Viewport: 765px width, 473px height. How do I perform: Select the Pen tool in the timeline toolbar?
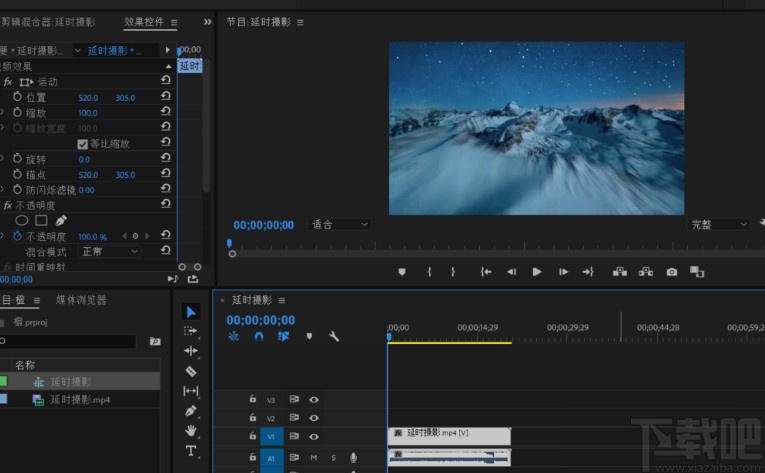[x=191, y=411]
